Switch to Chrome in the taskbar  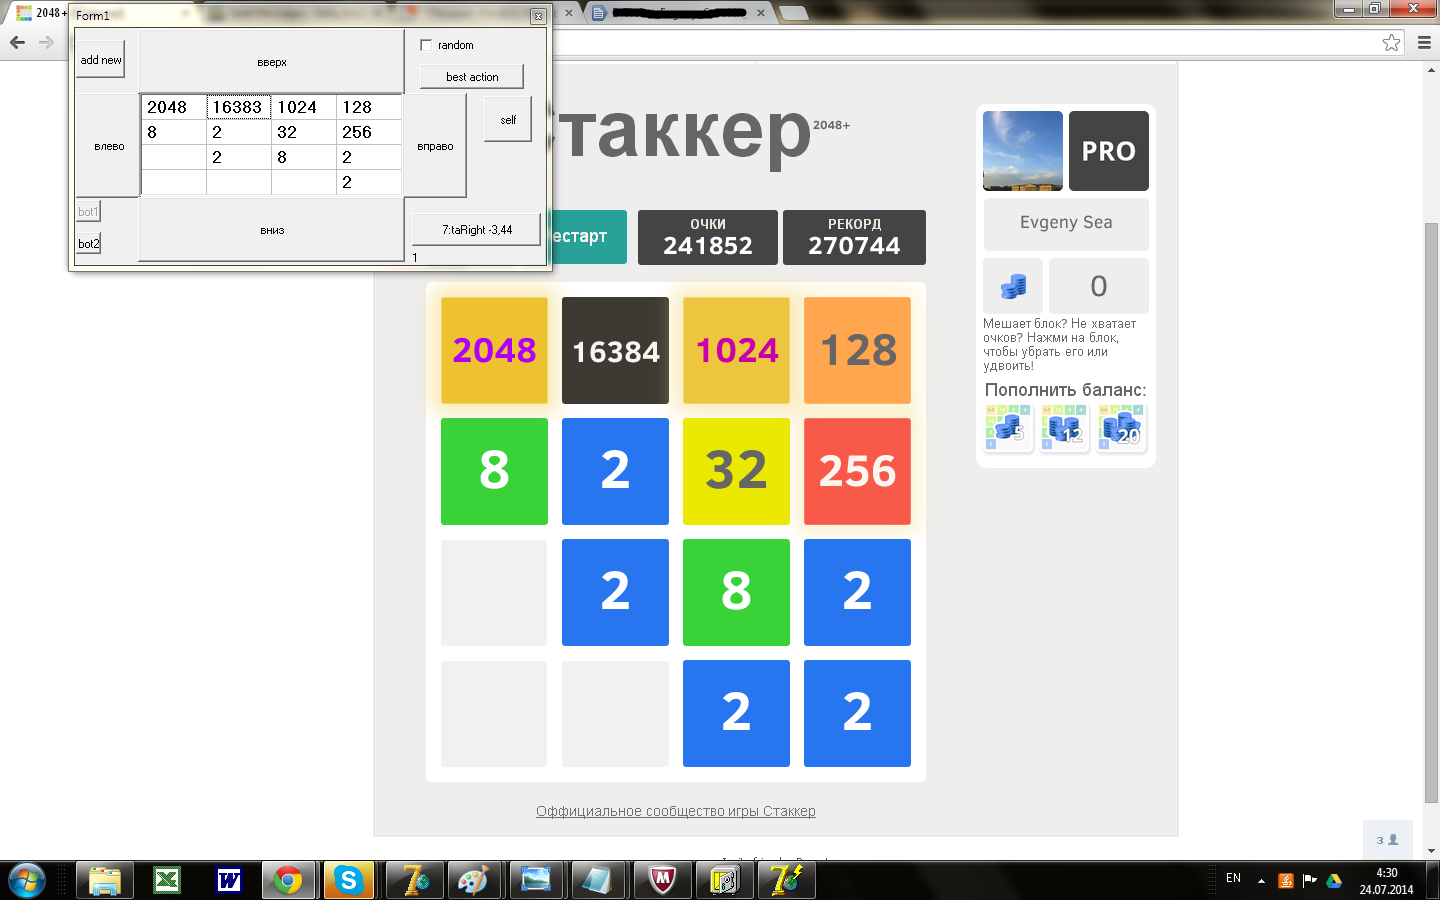point(289,880)
